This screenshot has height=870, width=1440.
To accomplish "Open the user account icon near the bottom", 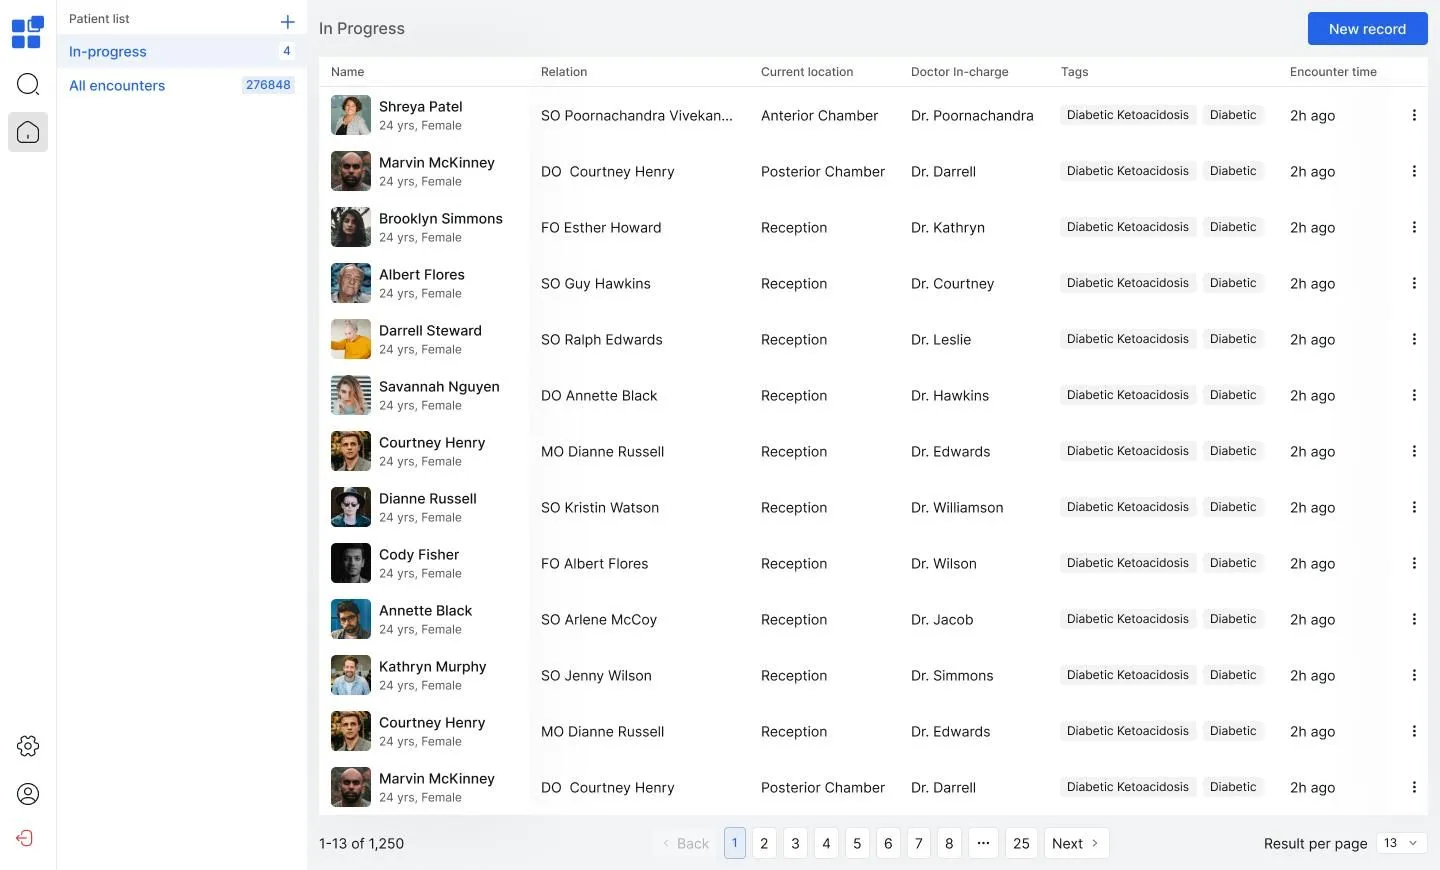I will click(27, 793).
